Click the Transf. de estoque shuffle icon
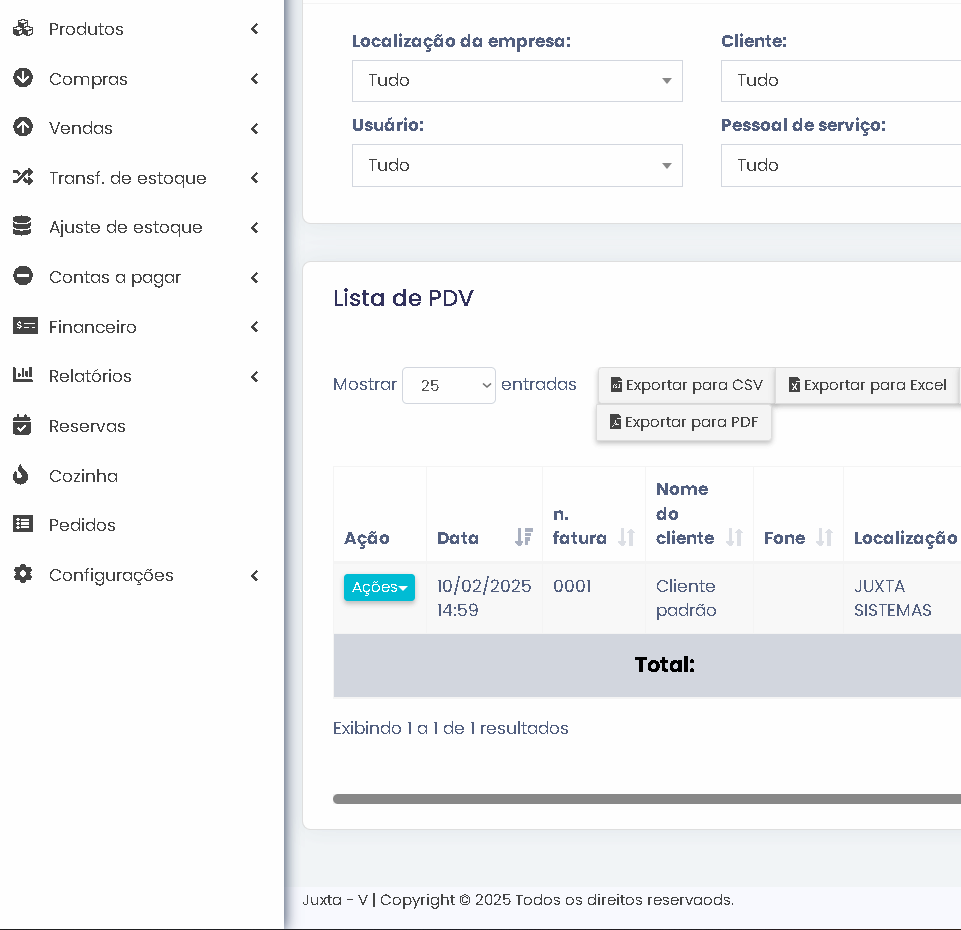Image resolution: width=961 pixels, height=930 pixels. [x=22, y=178]
